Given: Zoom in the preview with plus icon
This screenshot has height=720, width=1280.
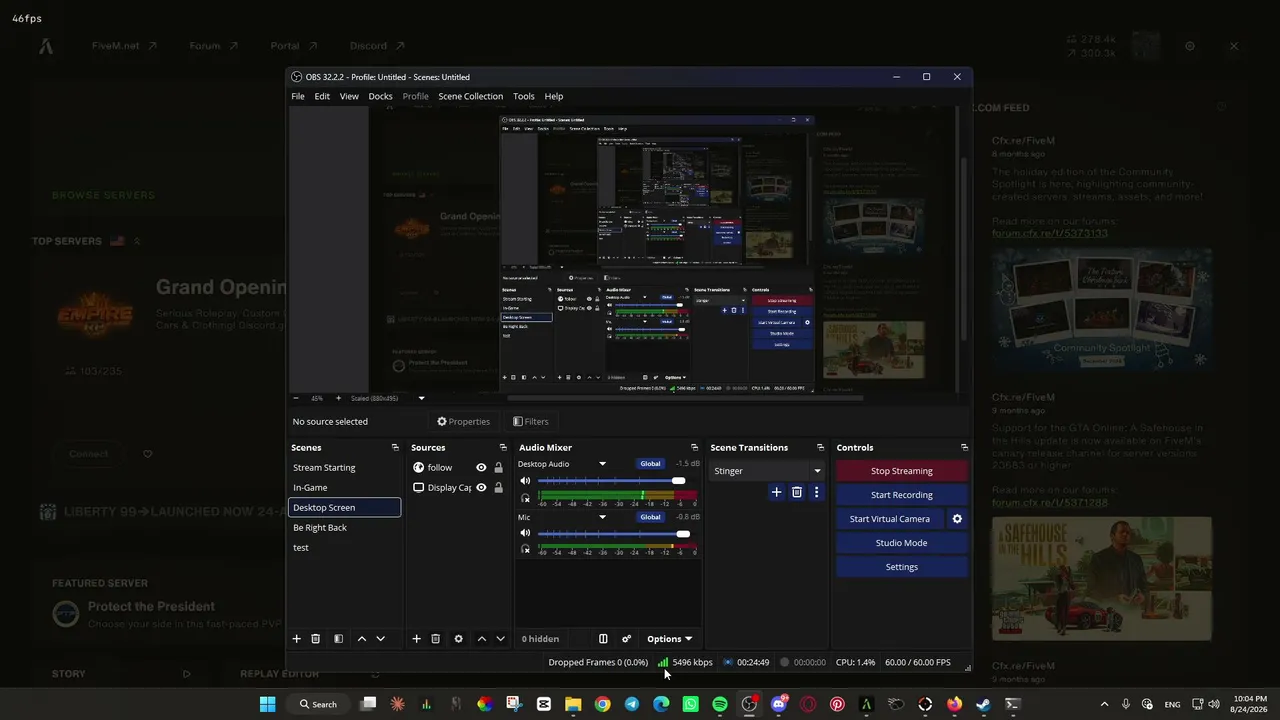Looking at the screenshot, I should [338, 398].
